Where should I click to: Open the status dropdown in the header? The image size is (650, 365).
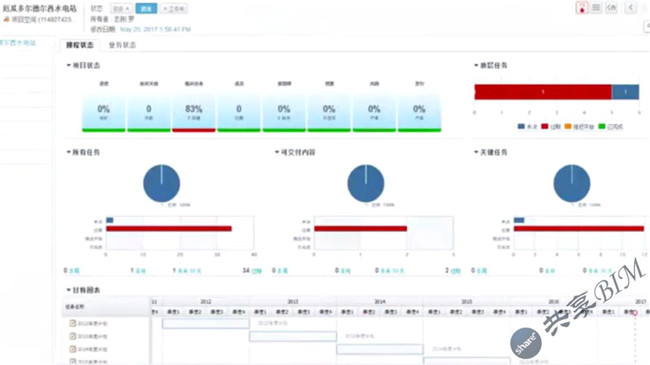coord(121,8)
